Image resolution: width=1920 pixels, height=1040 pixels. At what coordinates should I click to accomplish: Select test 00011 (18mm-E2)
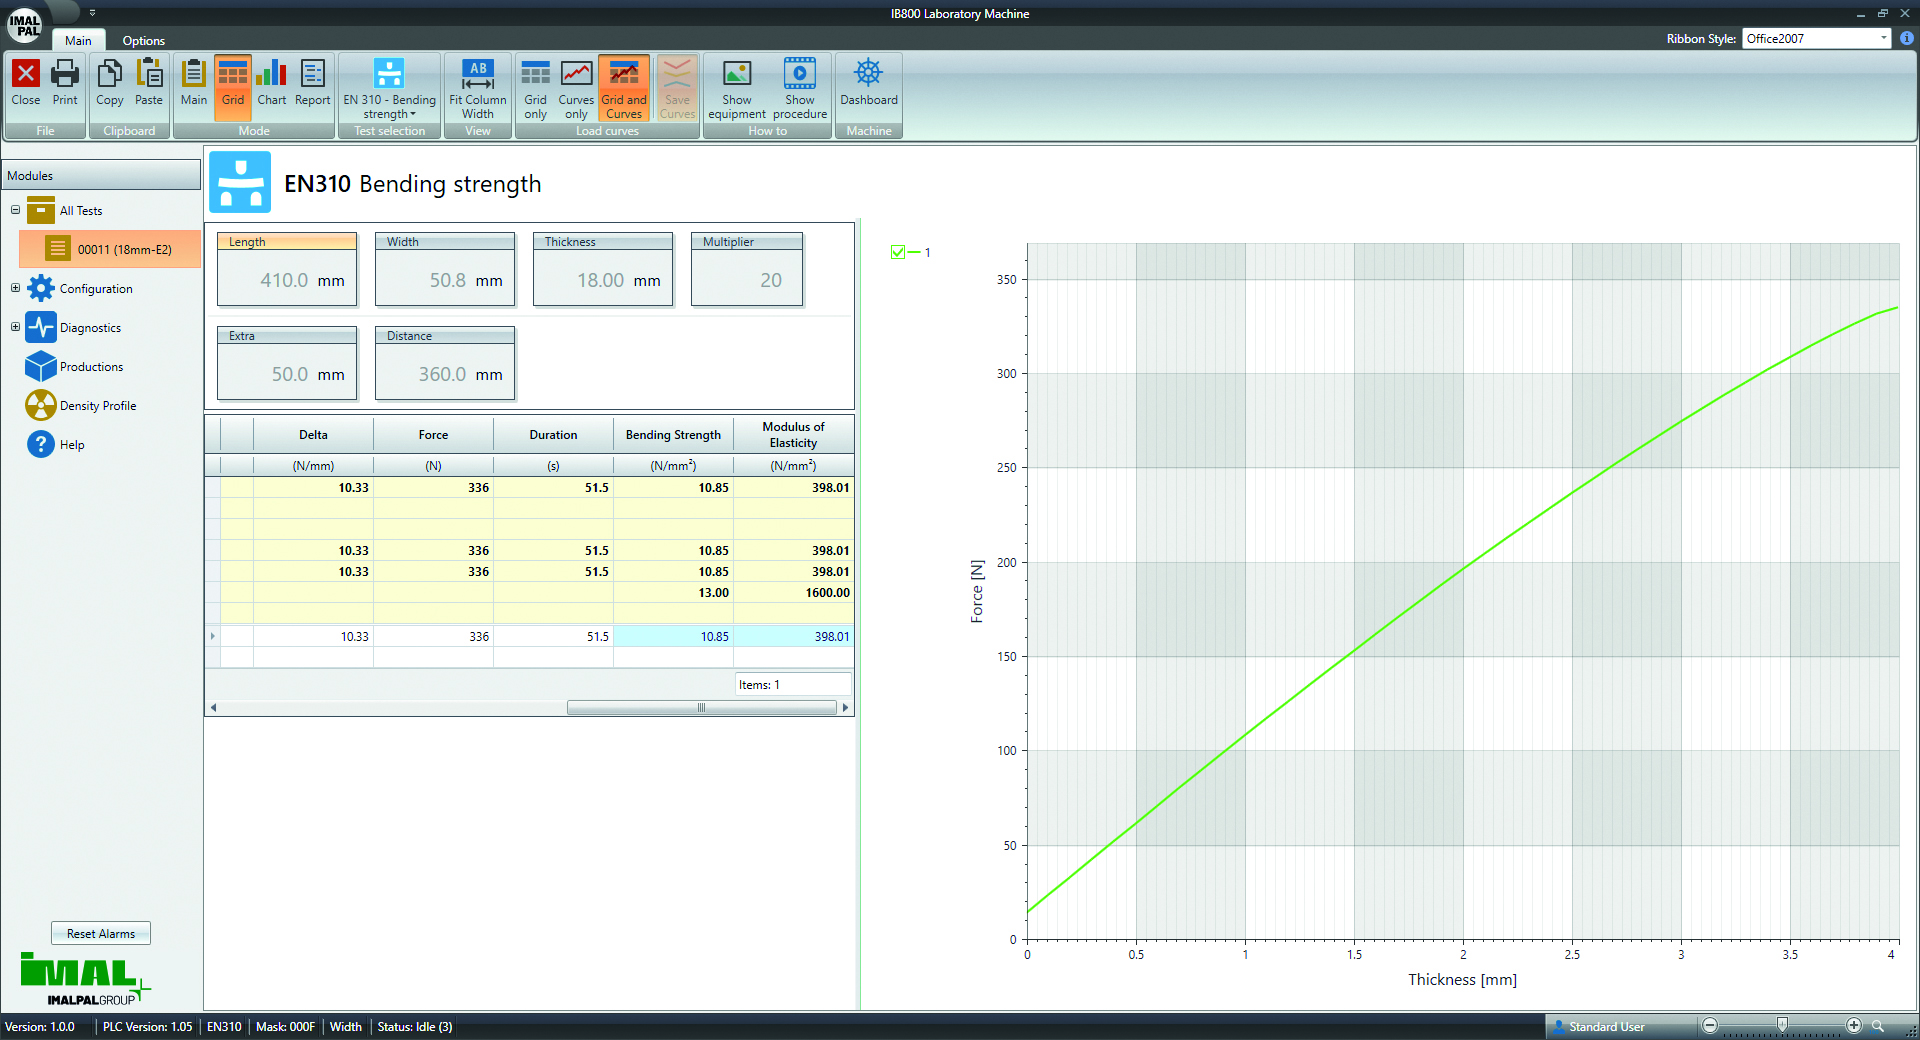pos(110,249)
